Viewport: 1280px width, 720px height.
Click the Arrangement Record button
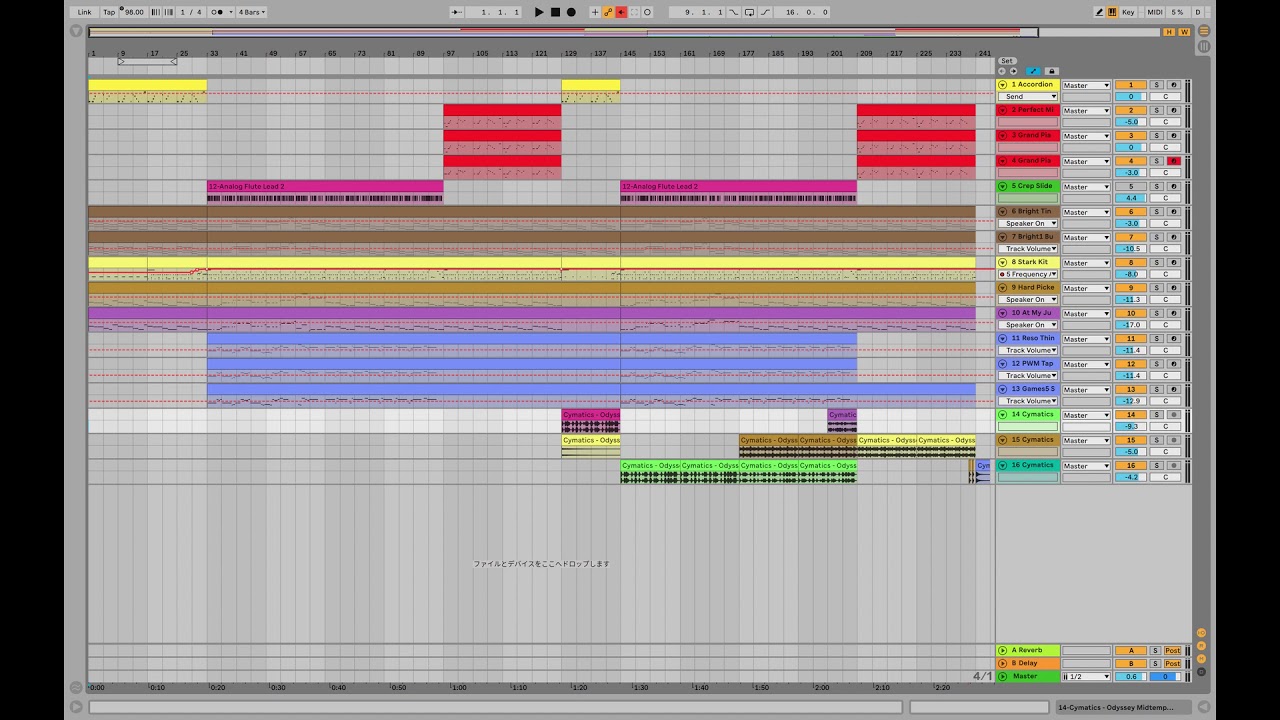coord(571,12)
